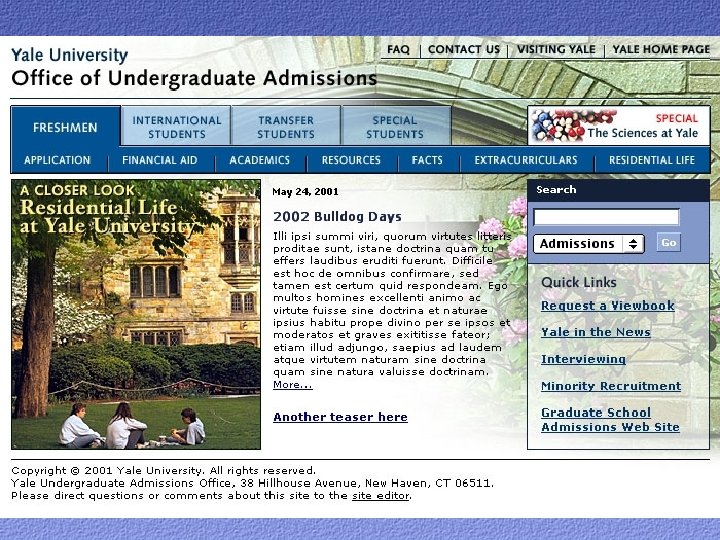
Task: Expand the Admissions search scope dropdown
Action: 589,244
